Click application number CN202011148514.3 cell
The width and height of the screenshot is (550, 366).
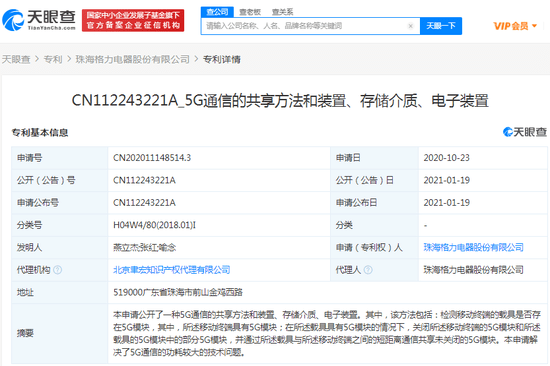(219, 158)
